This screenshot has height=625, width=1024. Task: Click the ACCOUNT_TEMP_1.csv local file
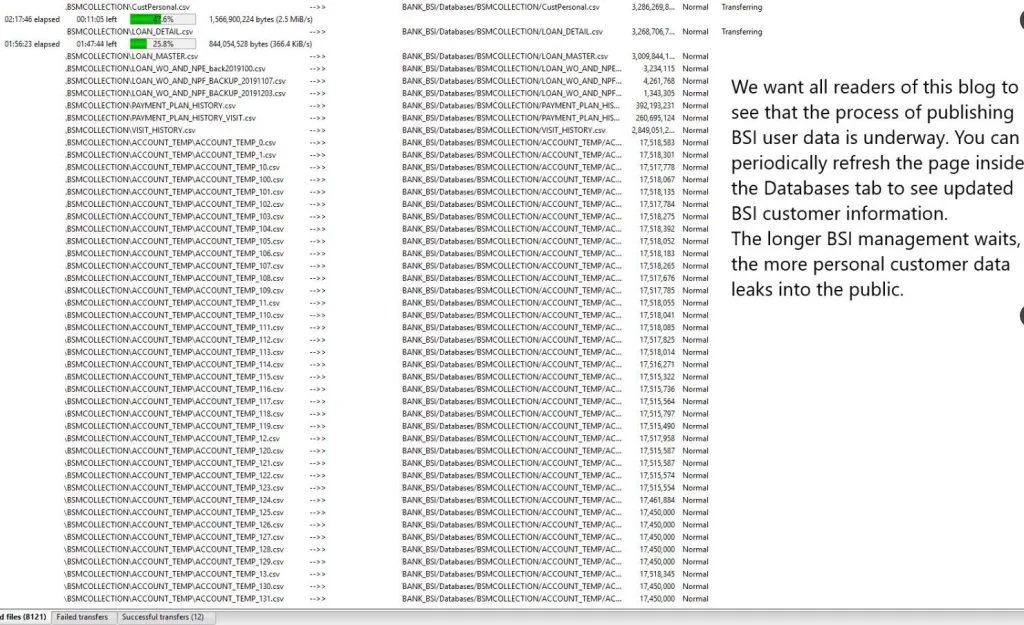(170, 155)
